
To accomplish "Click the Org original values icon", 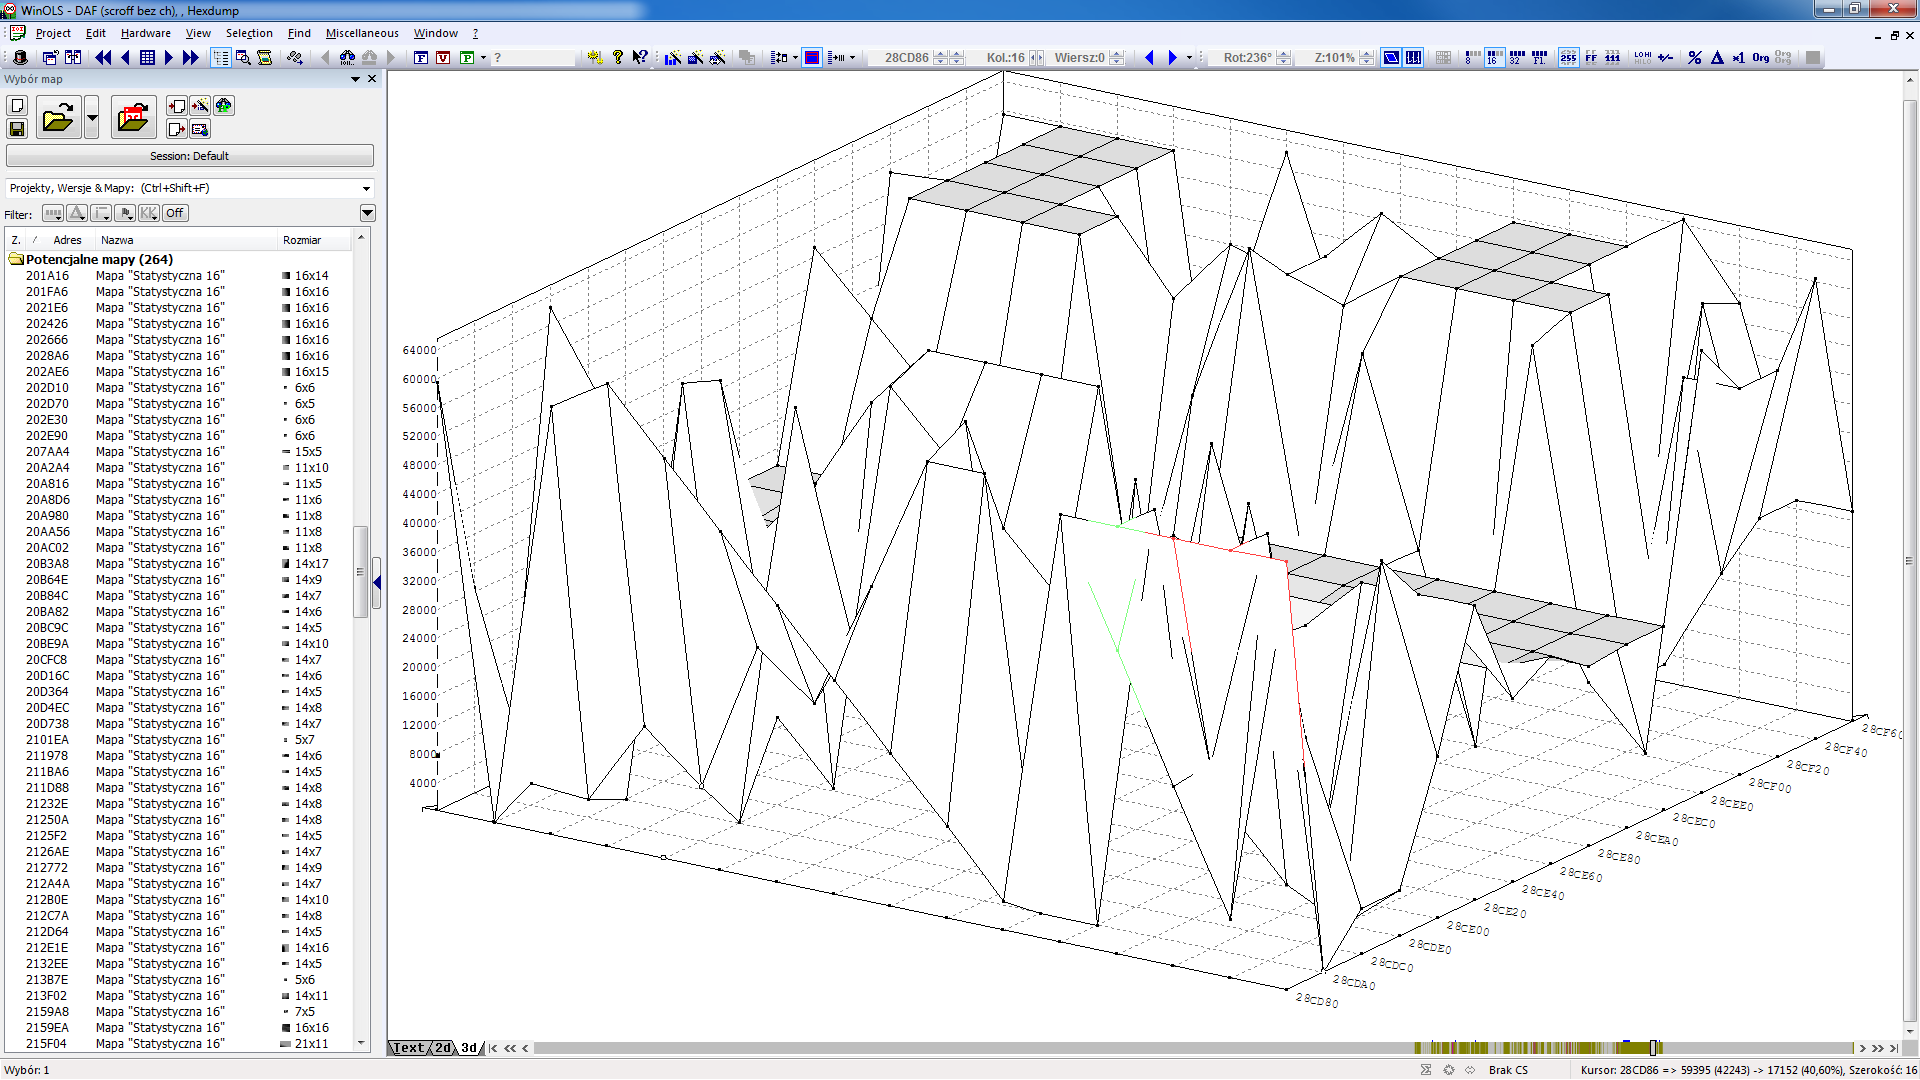I will click(x=1760, y=58).
